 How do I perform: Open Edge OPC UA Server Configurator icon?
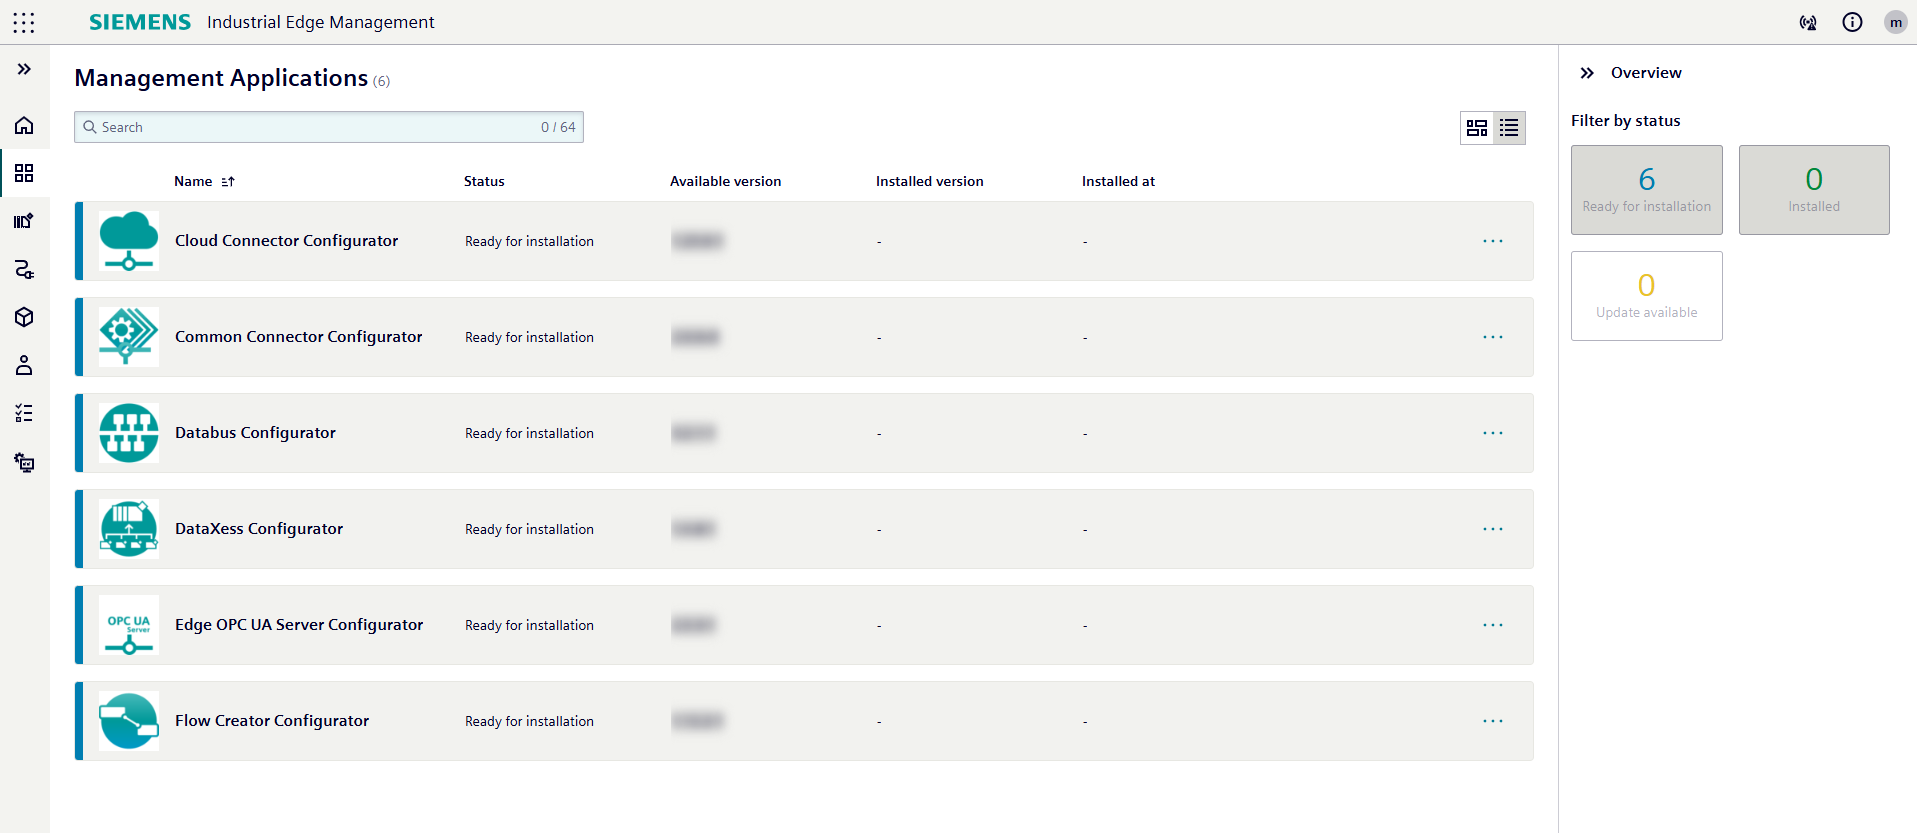[129, 625]
